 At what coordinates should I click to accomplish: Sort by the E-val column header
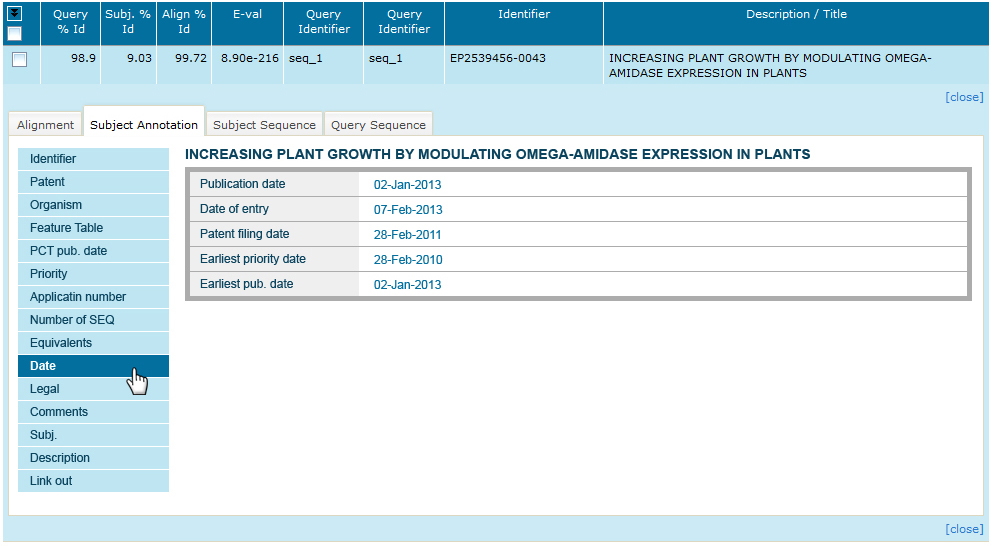247,15
